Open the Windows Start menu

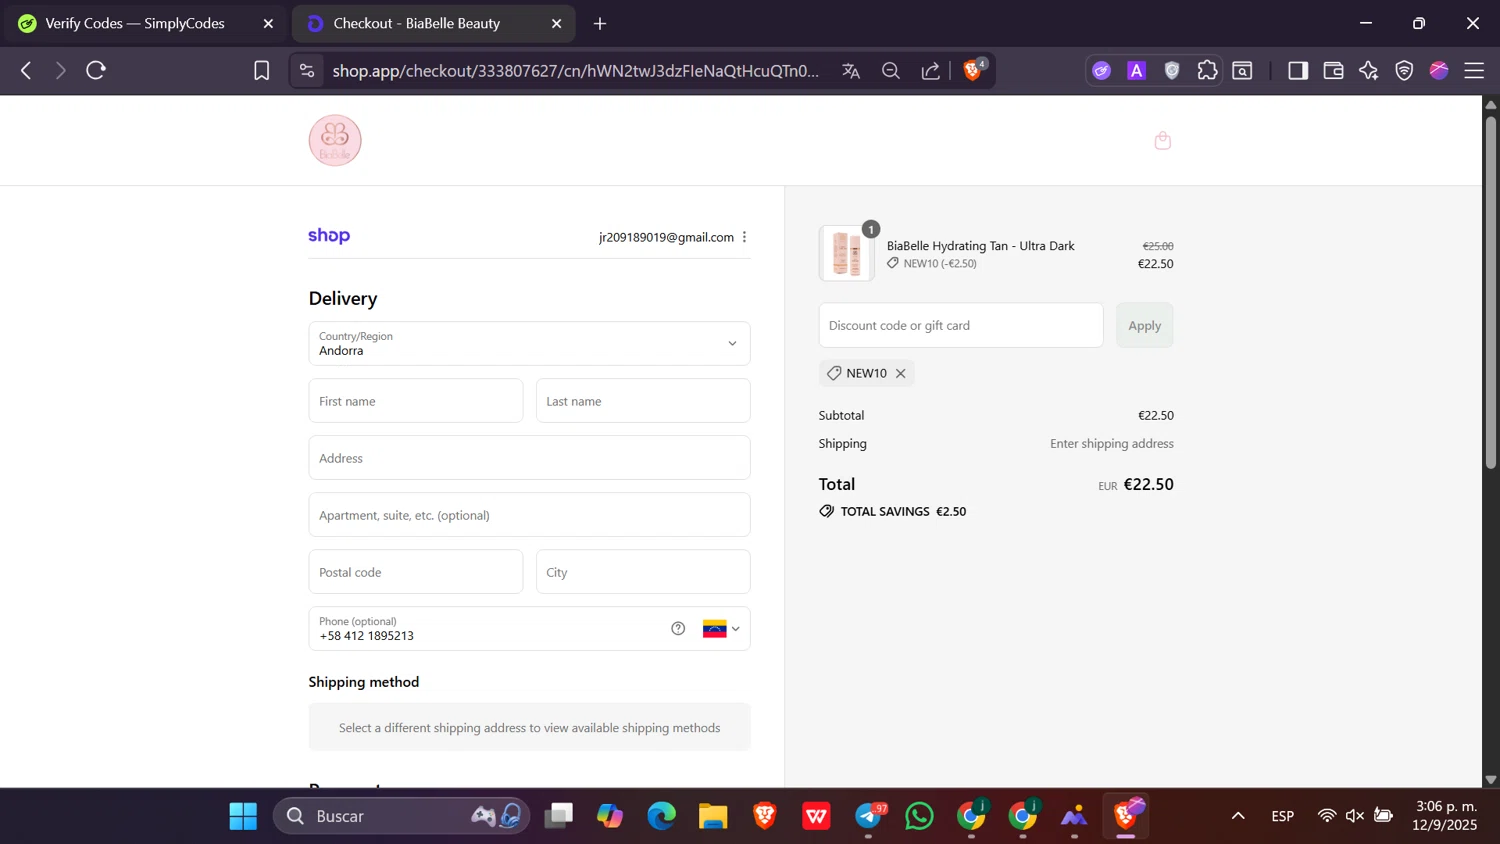tap(243, 816)
